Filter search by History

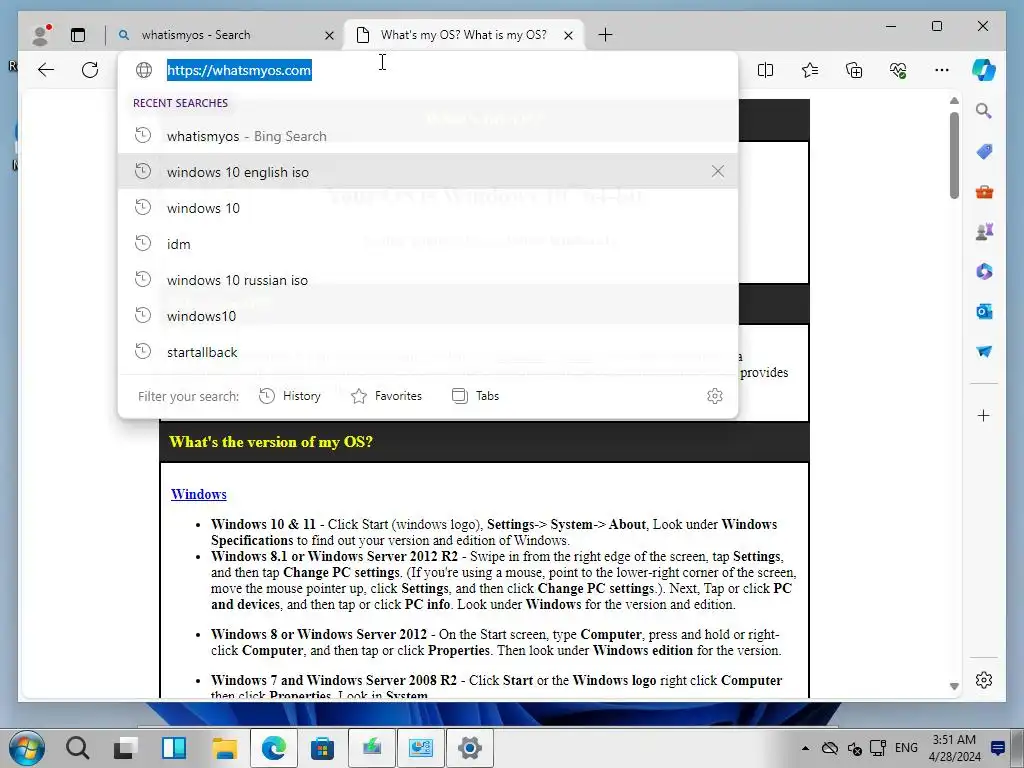point(290,396)
